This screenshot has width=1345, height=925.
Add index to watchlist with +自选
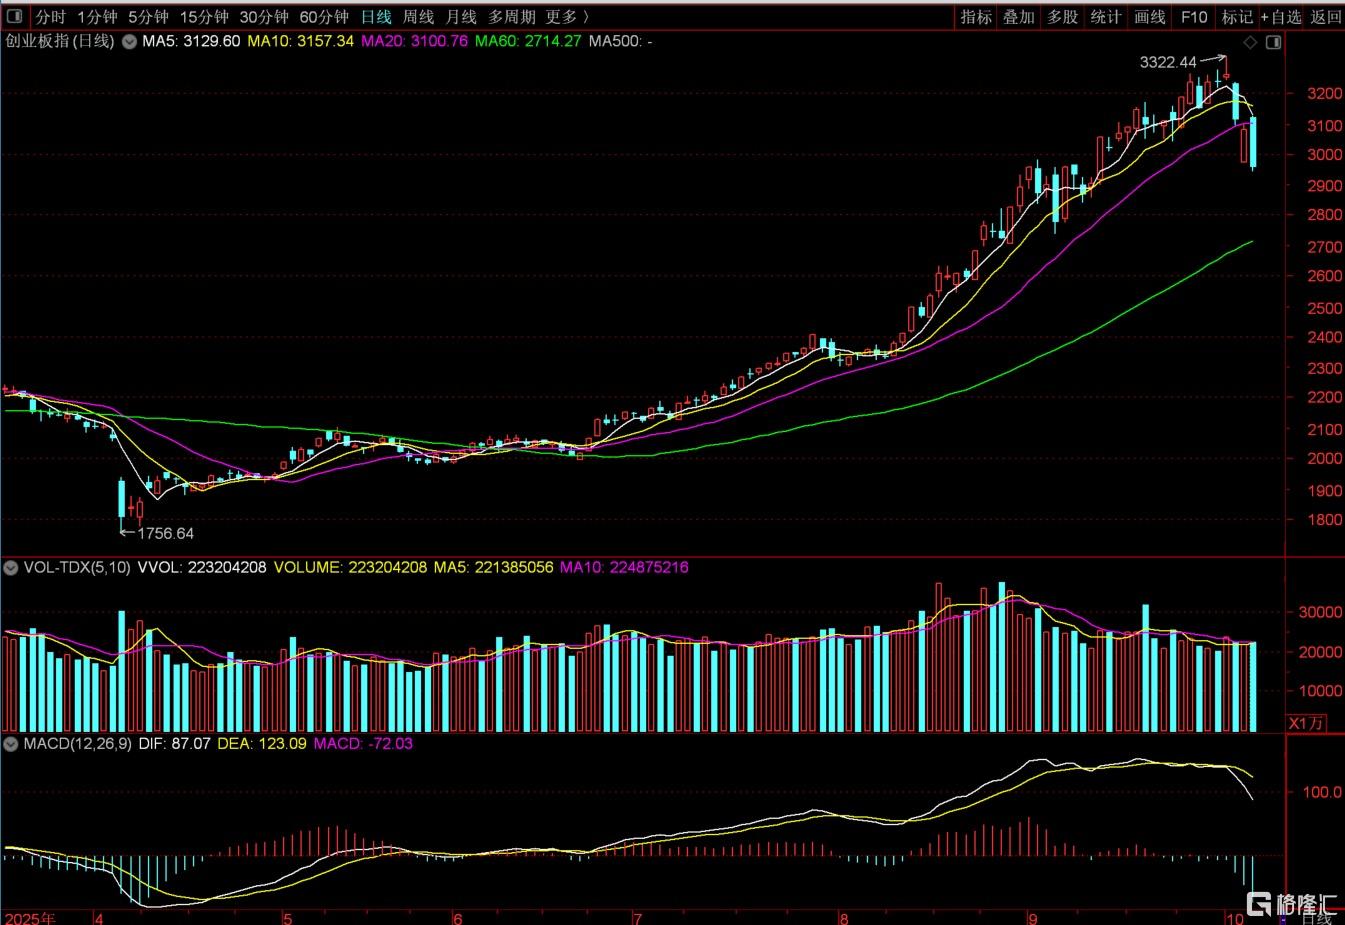(1281, 17)
